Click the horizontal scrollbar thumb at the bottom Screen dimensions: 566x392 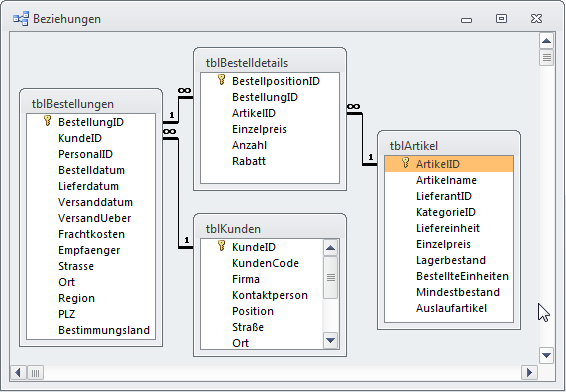(35, 373)
